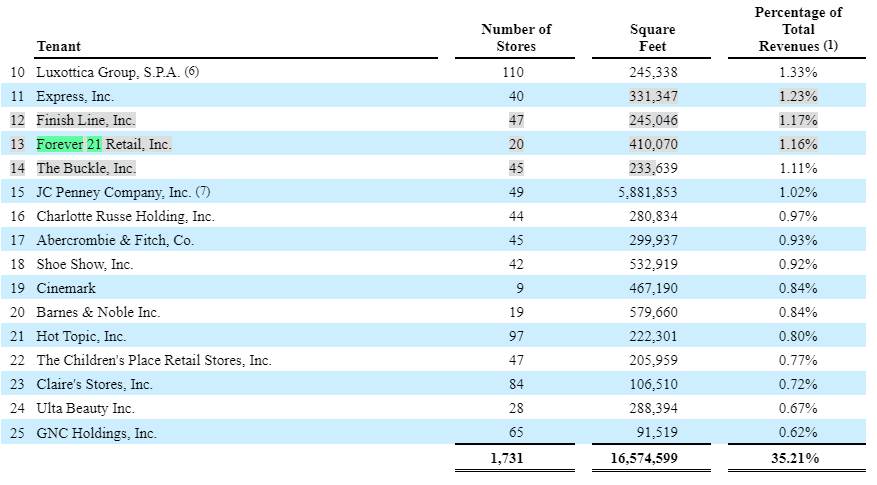877x485 pixels.
Task: Click the 'Square Feet' column header
Action: 652,37
